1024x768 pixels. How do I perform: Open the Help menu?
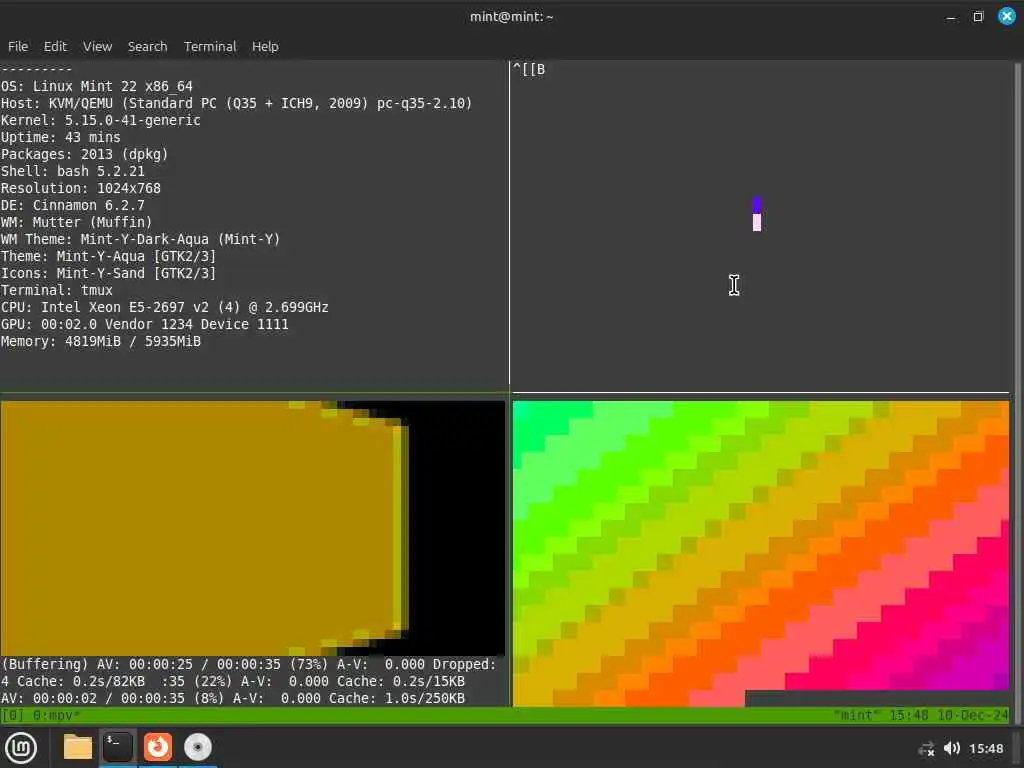tap(265, 46)
